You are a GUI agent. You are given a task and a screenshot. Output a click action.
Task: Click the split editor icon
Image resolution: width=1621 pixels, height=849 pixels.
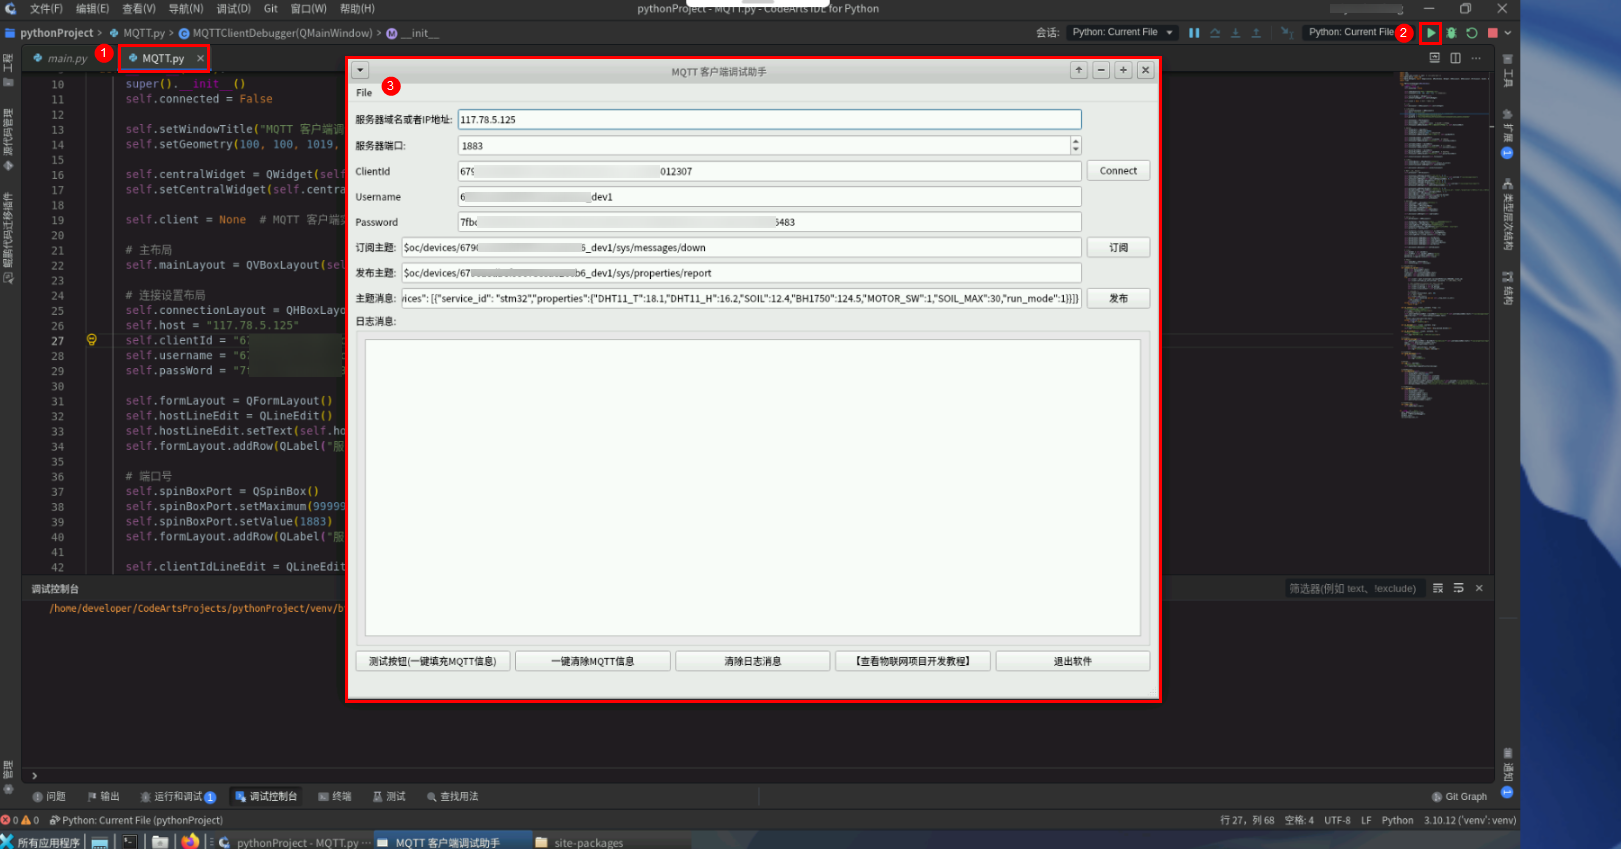(x=1455, y=58)
